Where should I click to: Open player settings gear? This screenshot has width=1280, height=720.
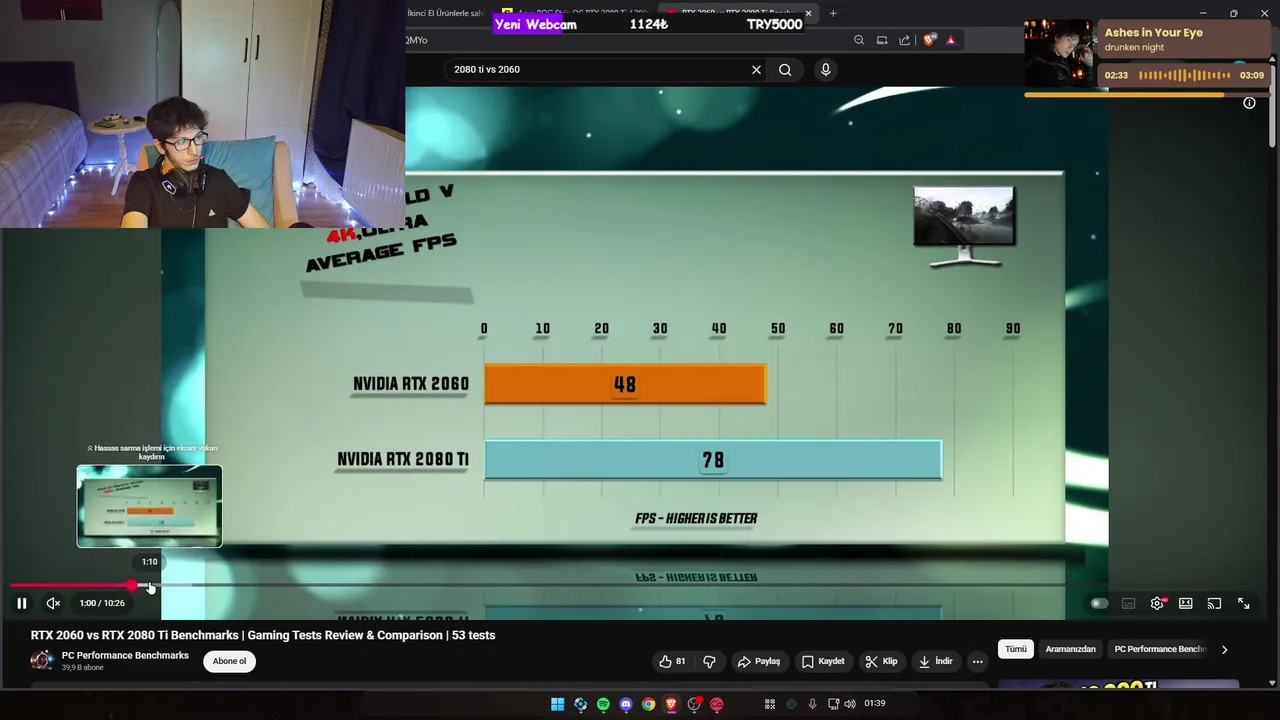click(x=1157, y=603)
